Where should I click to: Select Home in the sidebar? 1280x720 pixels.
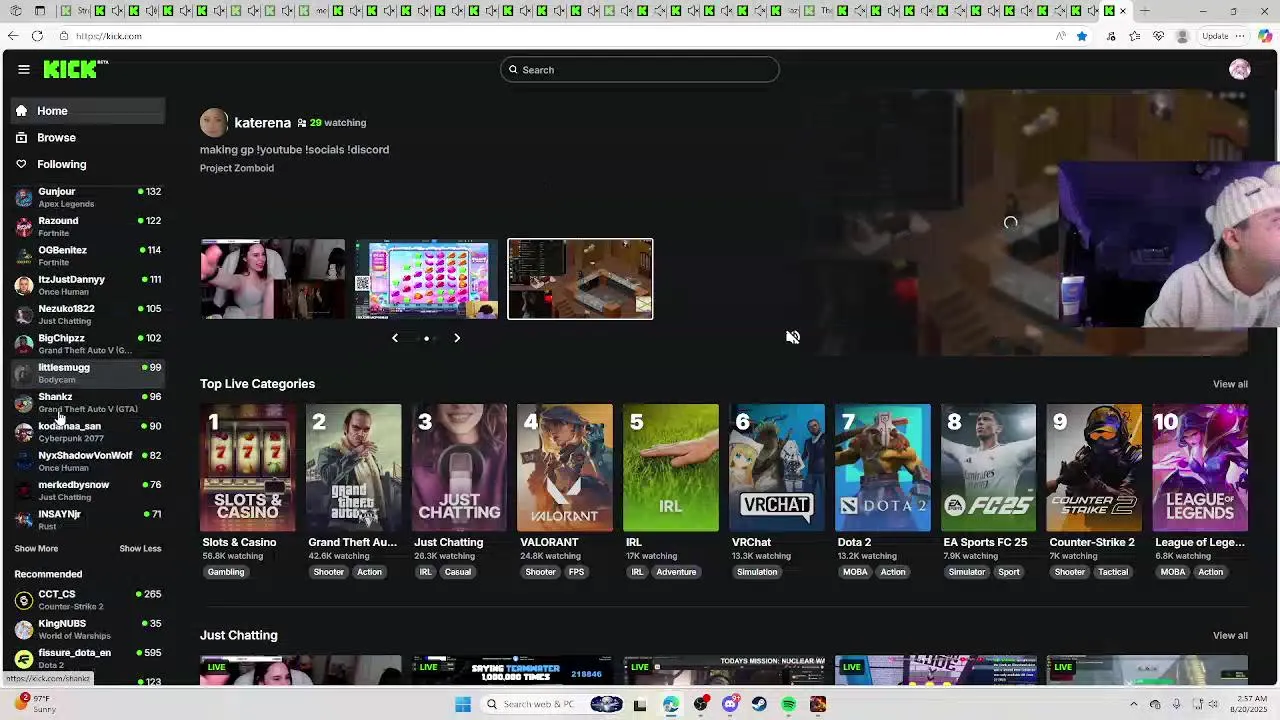[88, 111]
